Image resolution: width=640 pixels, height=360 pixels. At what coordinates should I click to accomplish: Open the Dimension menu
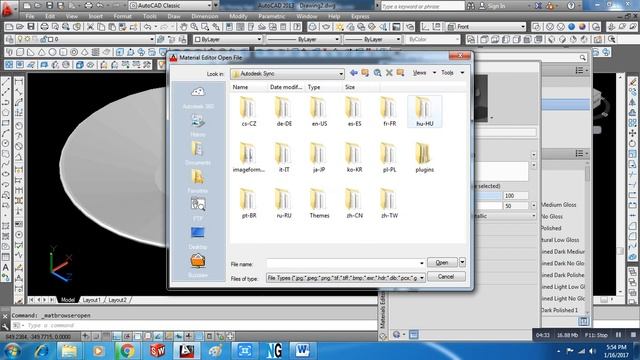pos(204,16)
